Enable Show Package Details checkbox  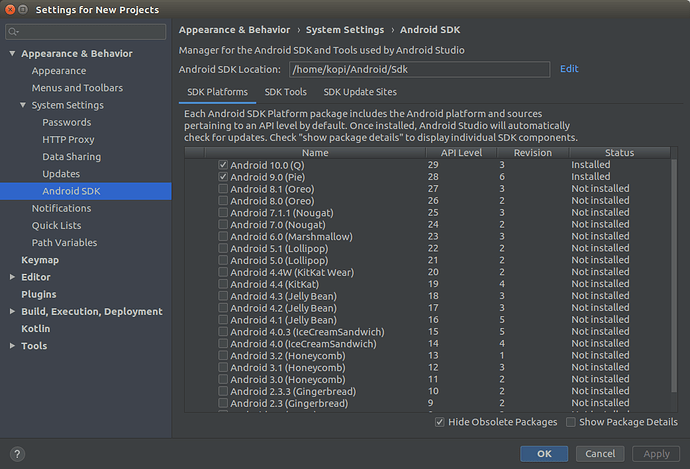(x=571, y=422)
